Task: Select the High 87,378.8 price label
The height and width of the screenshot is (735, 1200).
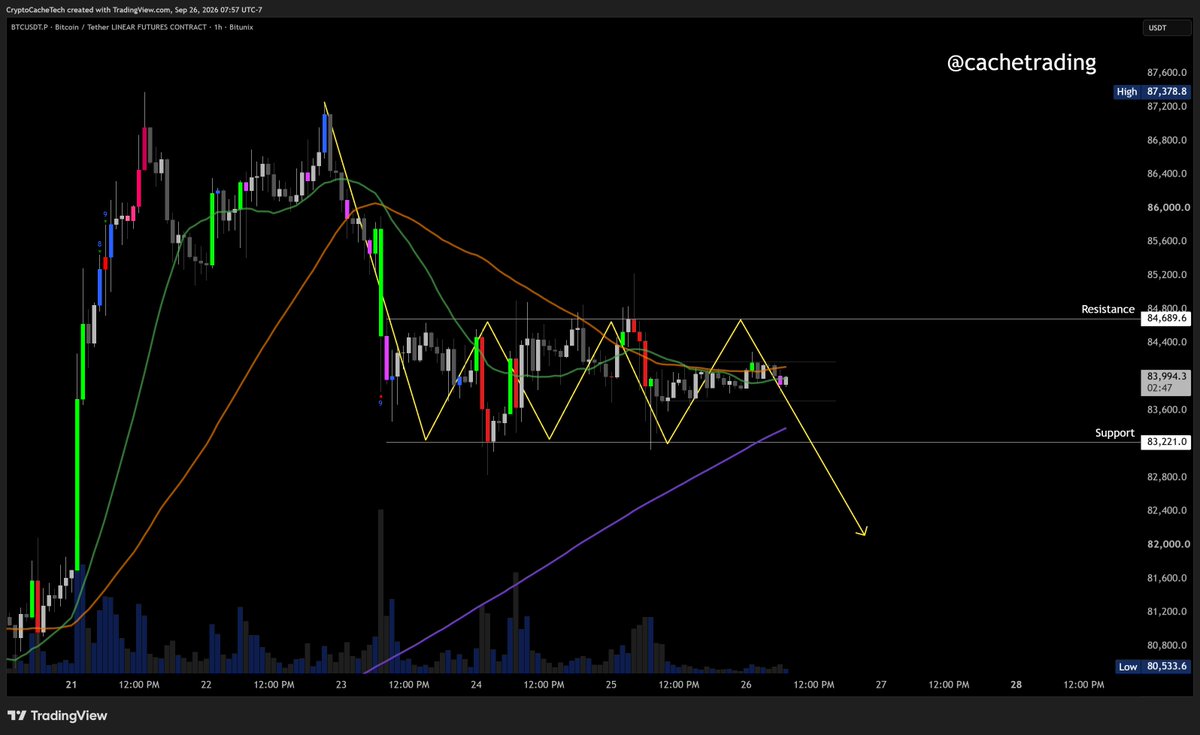Action: pos(1153,91)
